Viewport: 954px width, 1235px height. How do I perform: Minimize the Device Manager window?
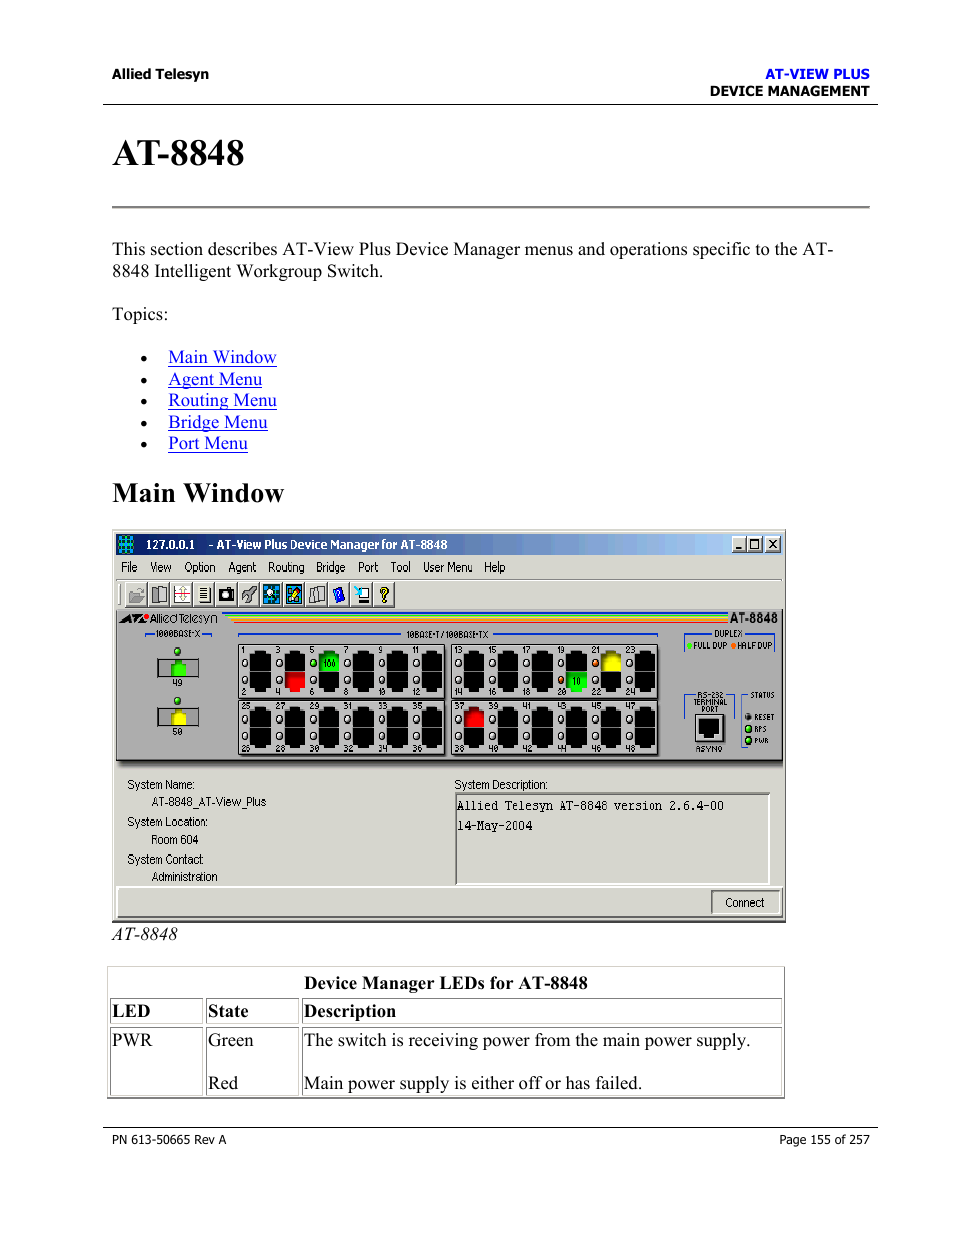coord(739,544)
